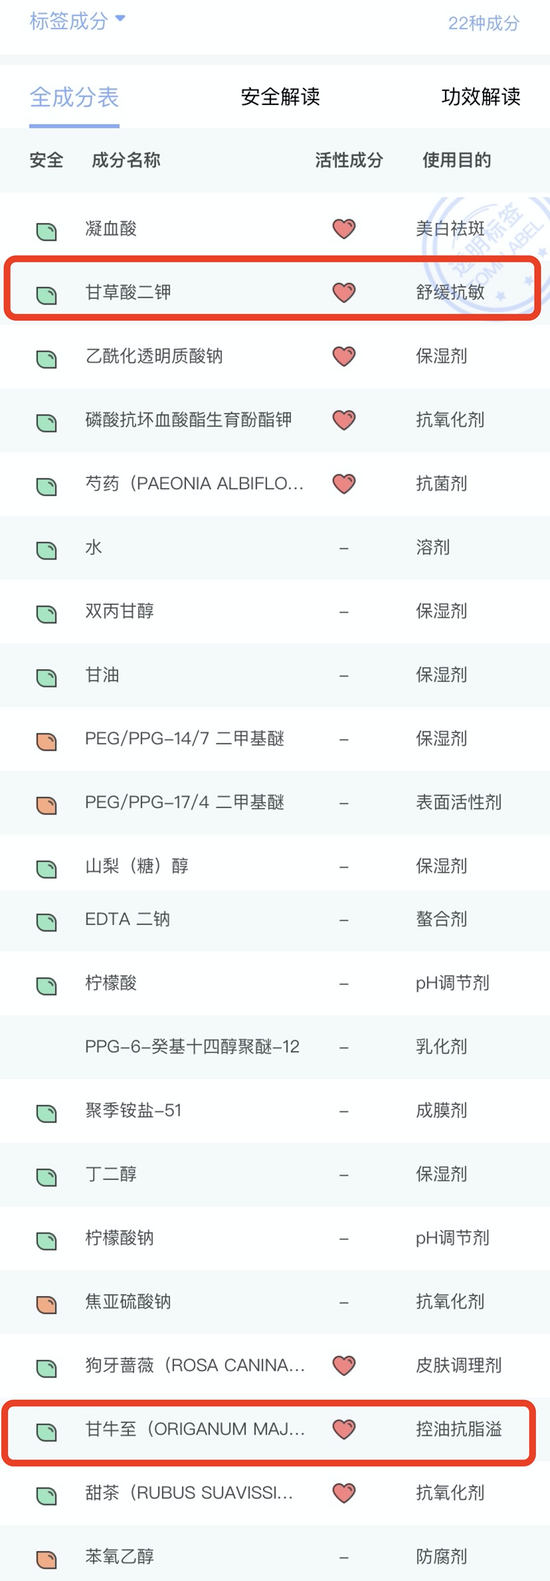
Task: Click the 活性成分 column header
Action: pos(349,160)
